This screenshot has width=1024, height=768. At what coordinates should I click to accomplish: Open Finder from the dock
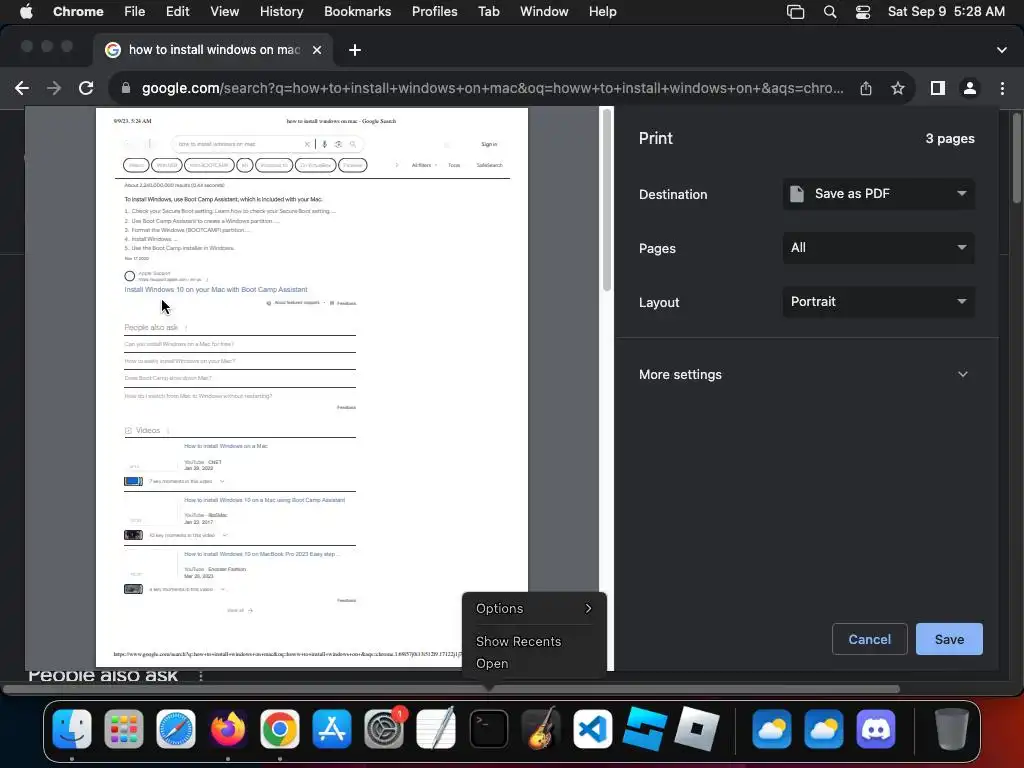[72, 729]
